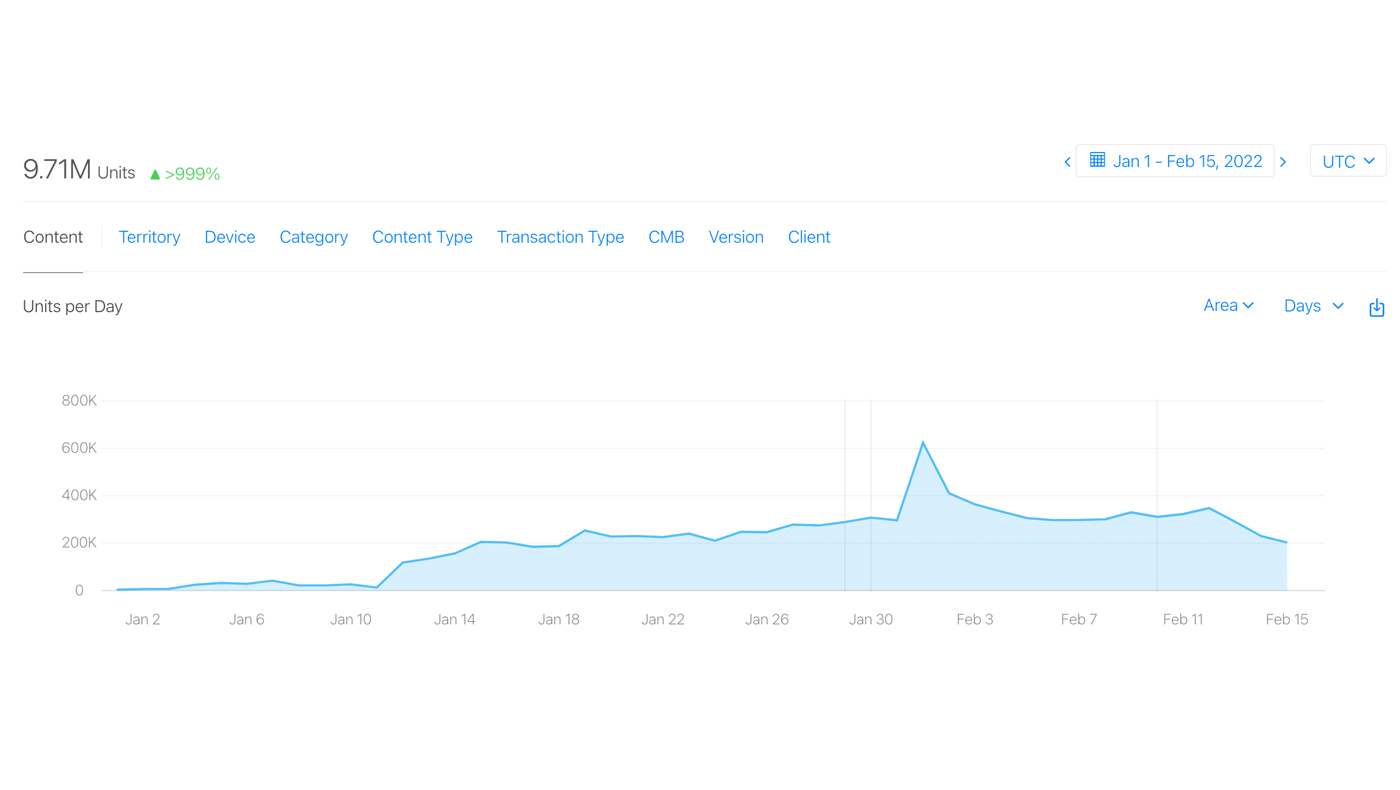Click the vertical marker line near Feb 10

[1157, 495]
